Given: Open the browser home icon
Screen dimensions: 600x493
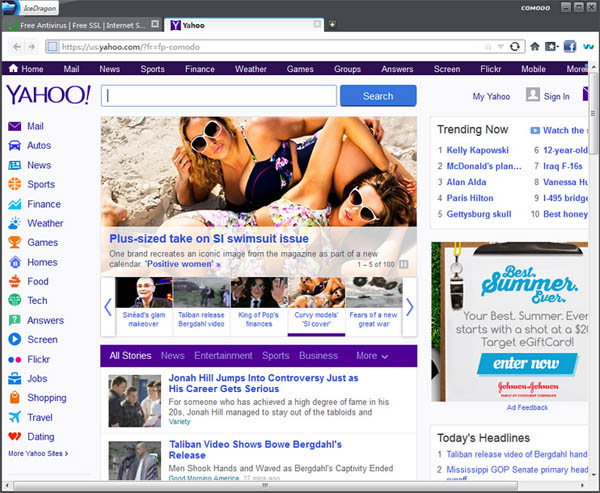Looking at the screenshot, I should point(535,47).
